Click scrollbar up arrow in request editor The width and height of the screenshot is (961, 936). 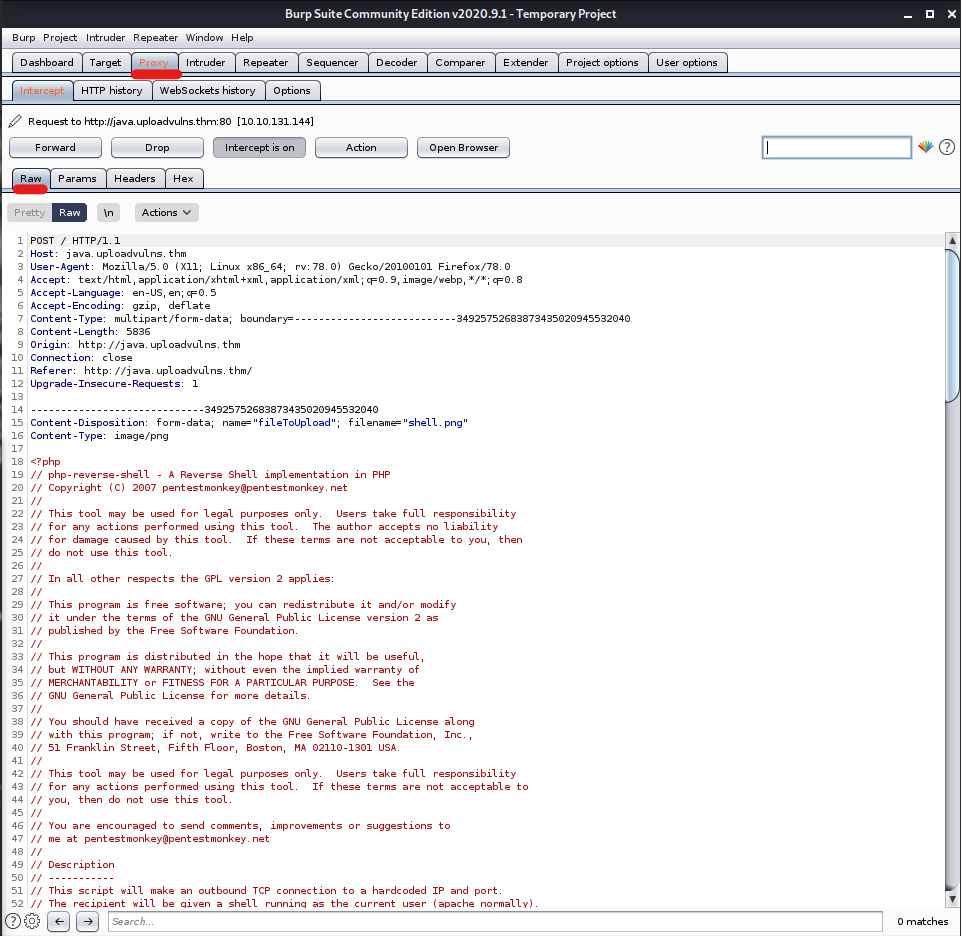coord(952,240)
